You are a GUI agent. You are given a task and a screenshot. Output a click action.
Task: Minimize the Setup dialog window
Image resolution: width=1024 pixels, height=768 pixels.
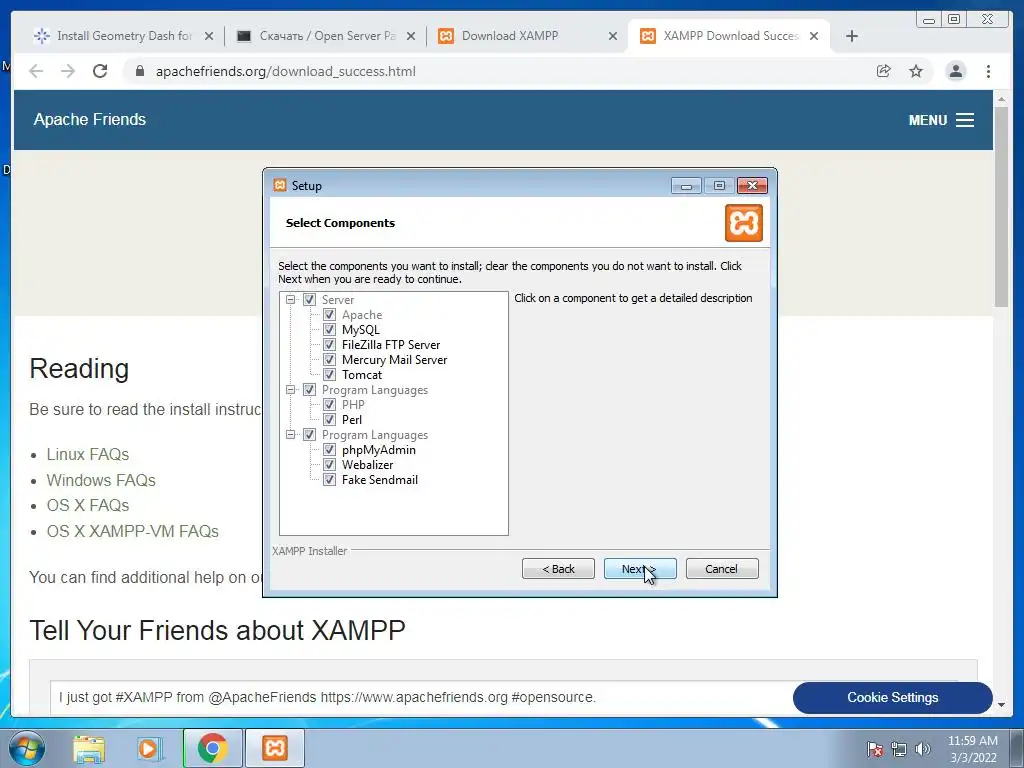[x=686, y=186]
